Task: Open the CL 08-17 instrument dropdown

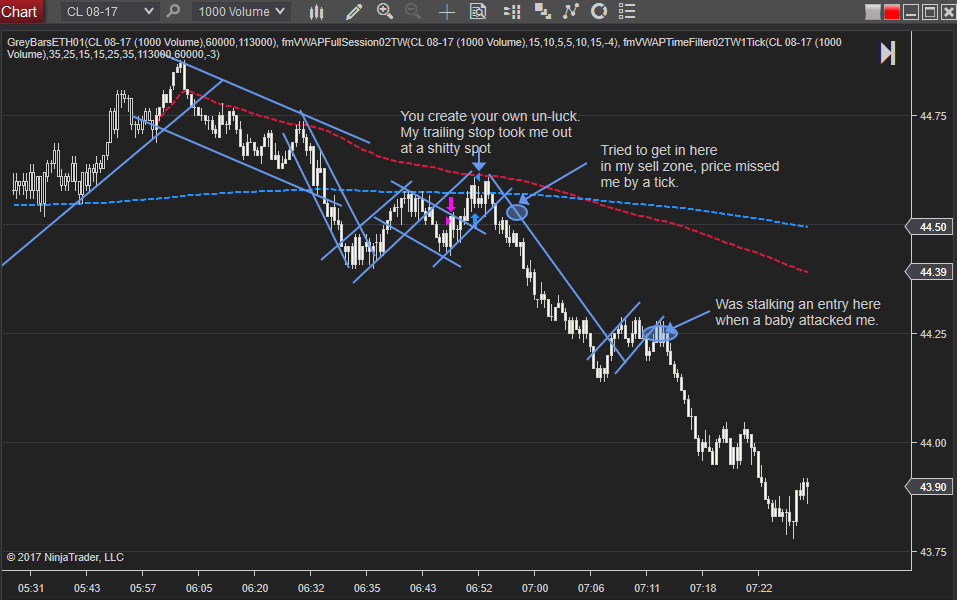Action: click(110, 11)
